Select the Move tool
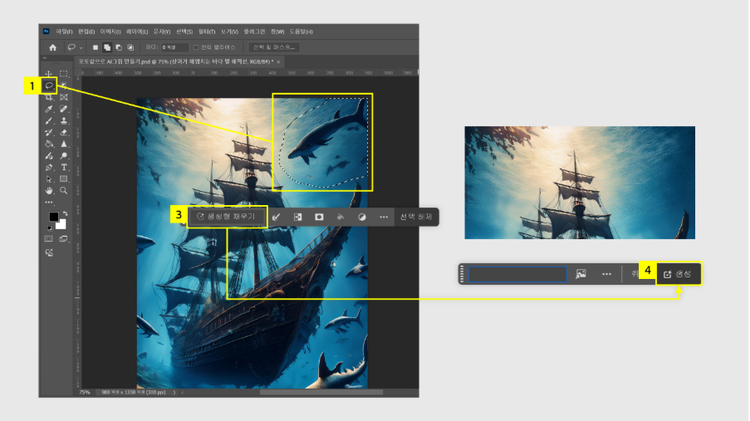This screenshot has height=421, width=750. tap(48, 74)
